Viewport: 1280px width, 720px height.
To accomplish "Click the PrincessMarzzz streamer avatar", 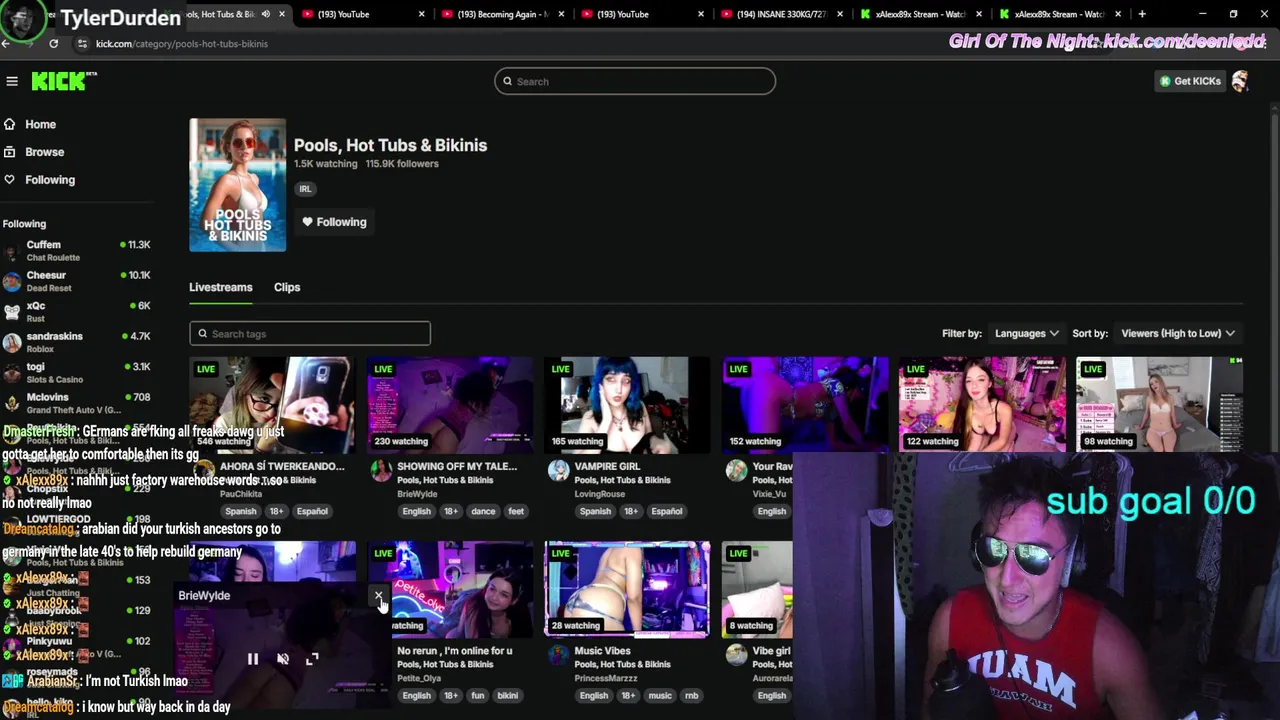I will (x=558, y=655).
